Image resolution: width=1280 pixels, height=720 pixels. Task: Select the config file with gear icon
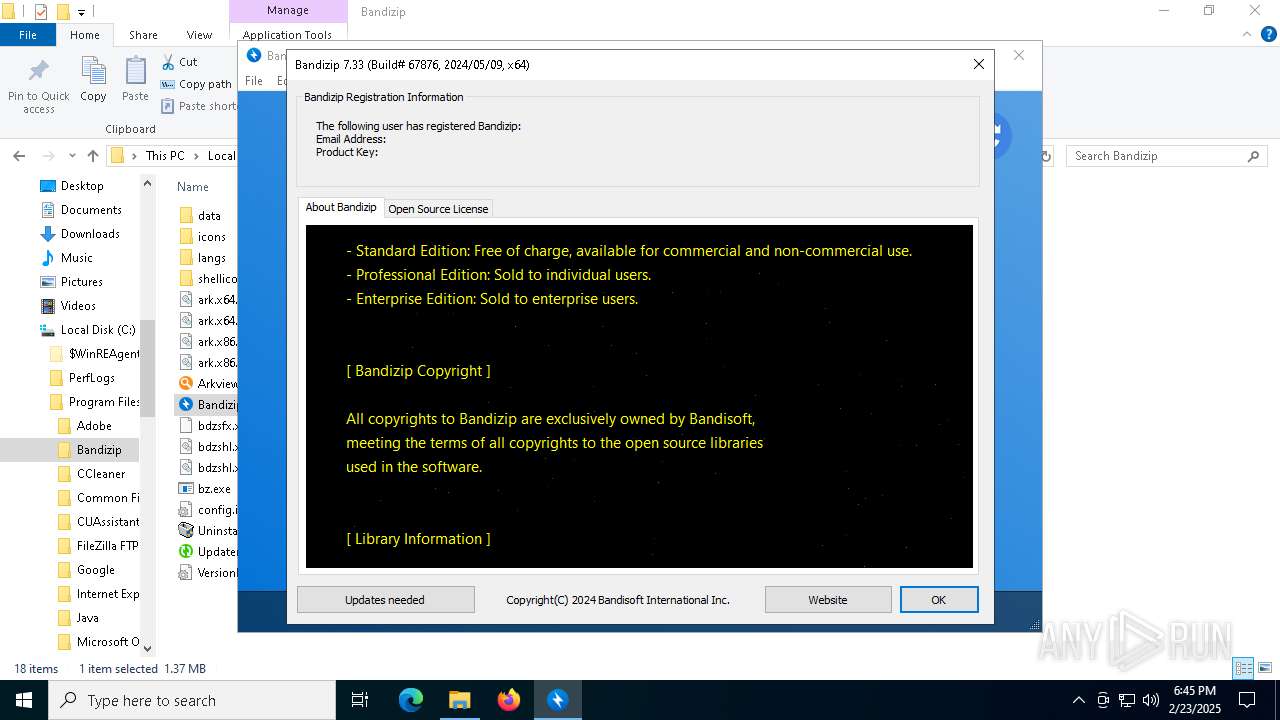(186, 510)
